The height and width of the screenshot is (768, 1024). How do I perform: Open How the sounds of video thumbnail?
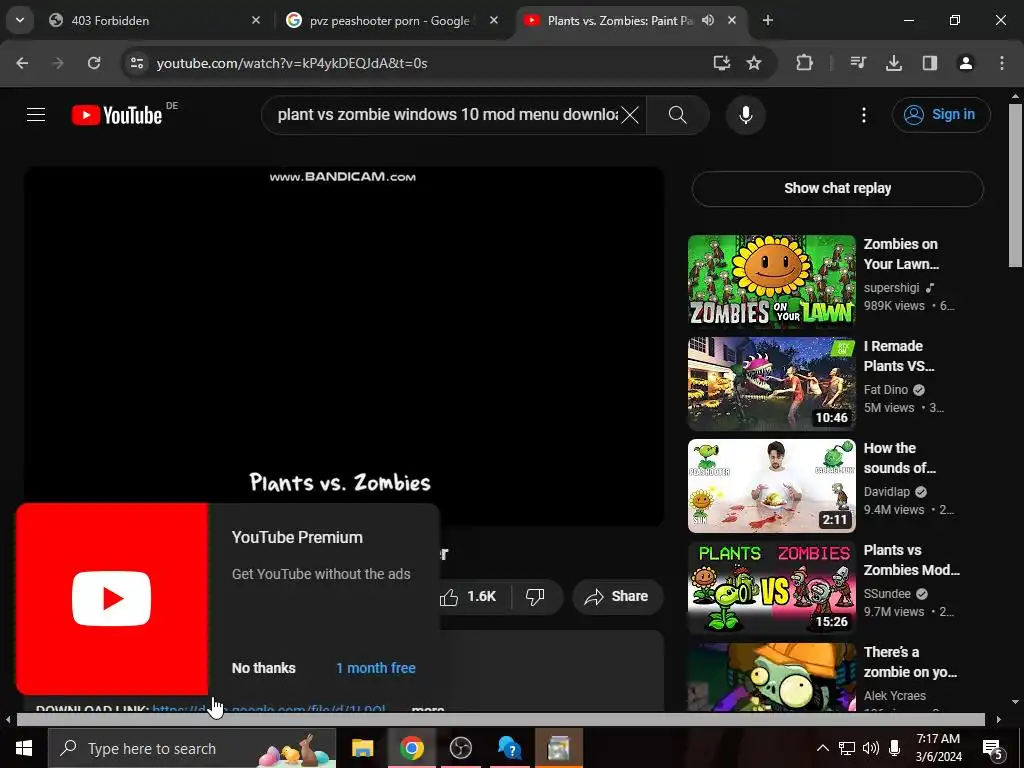point(771,485)
